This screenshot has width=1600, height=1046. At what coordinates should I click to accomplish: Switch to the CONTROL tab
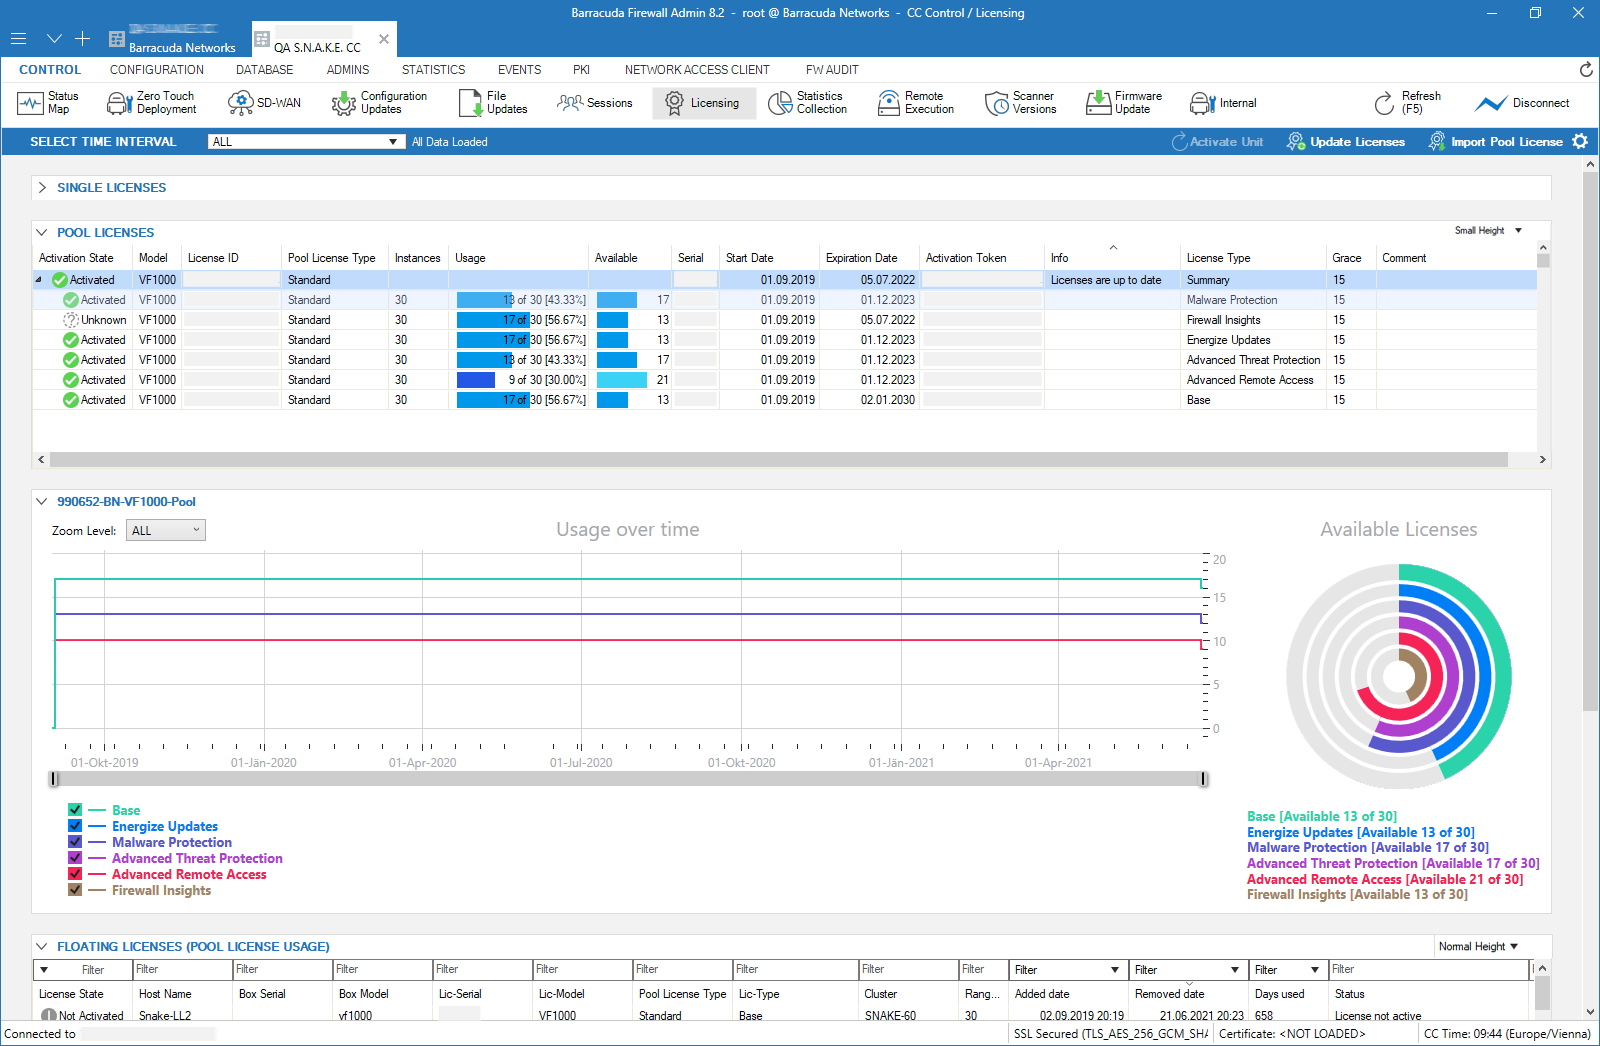coord(50,70)
